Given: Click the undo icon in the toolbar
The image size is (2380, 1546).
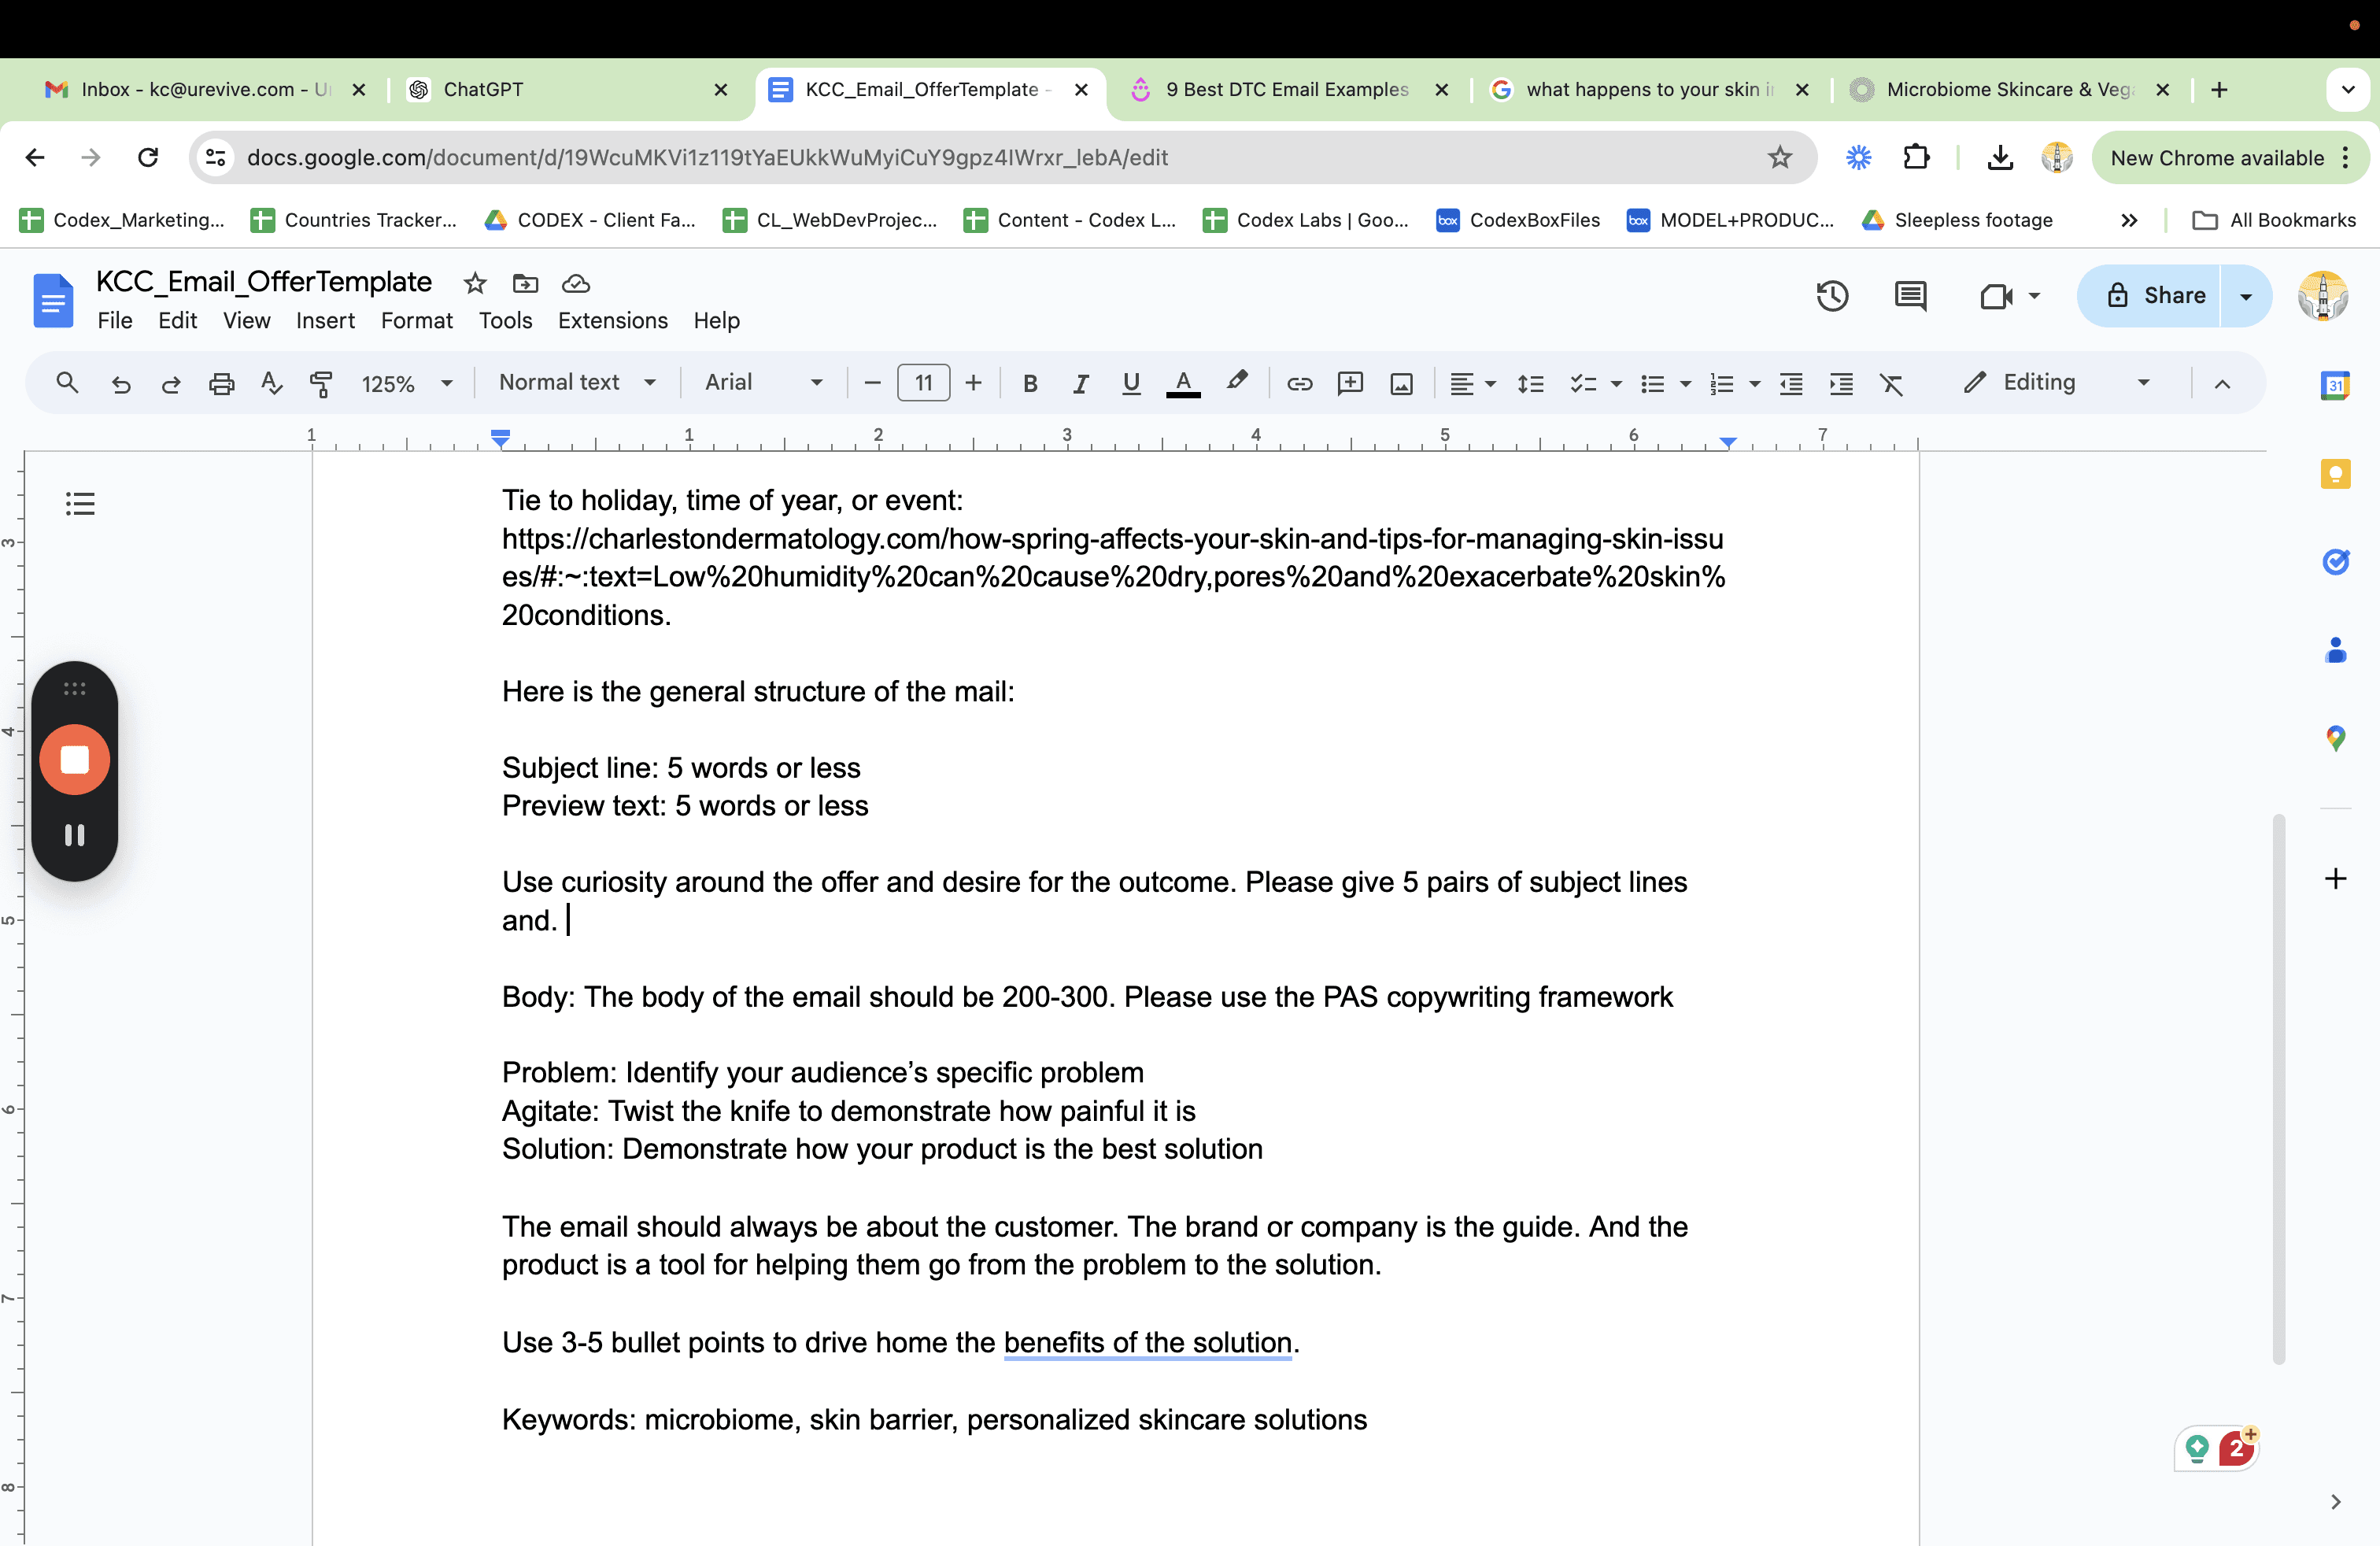Looking at the screenshot, I should 121,383.
